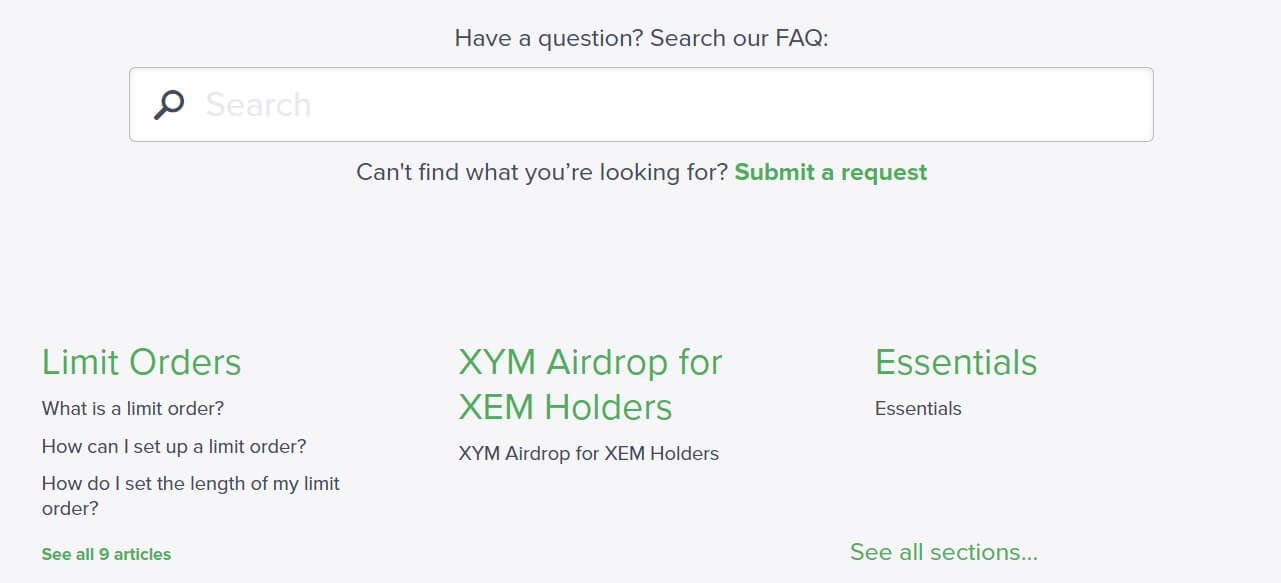Click the Have a question? Search our FAQ label
Screen dimensions: 1281x583
642,38
